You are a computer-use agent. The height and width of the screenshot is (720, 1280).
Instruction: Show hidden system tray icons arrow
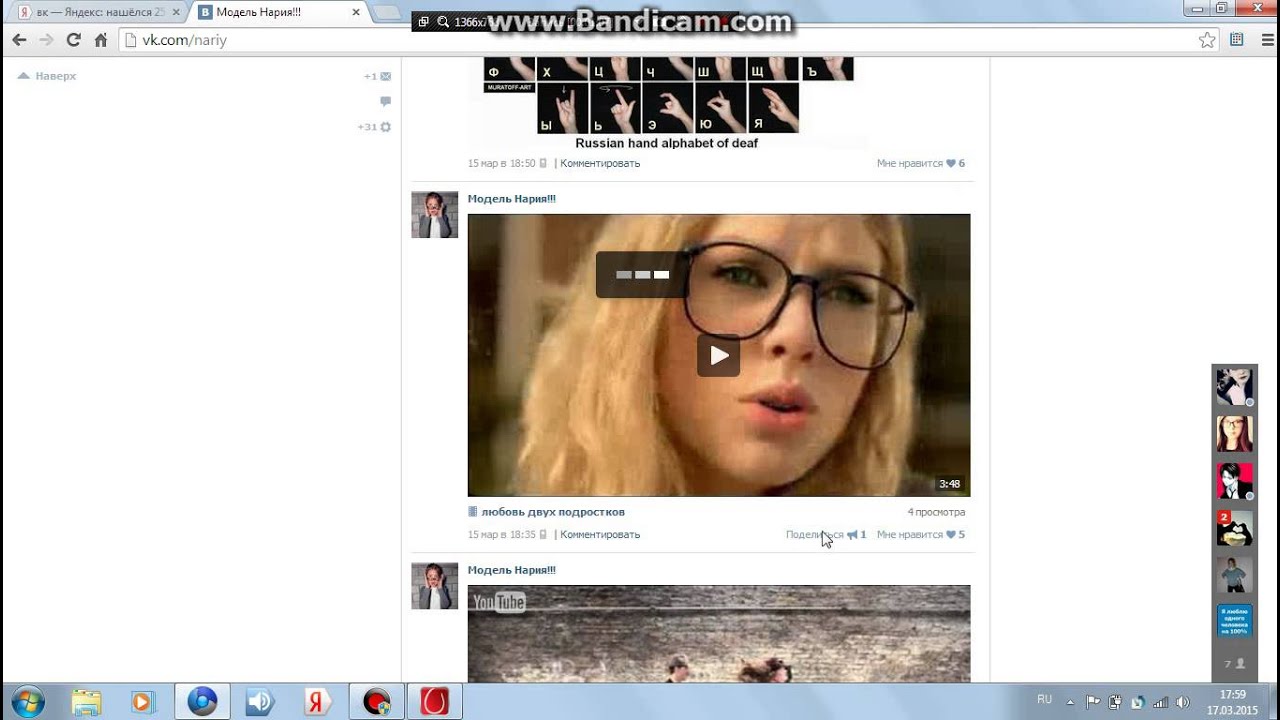pos(1071,702)
